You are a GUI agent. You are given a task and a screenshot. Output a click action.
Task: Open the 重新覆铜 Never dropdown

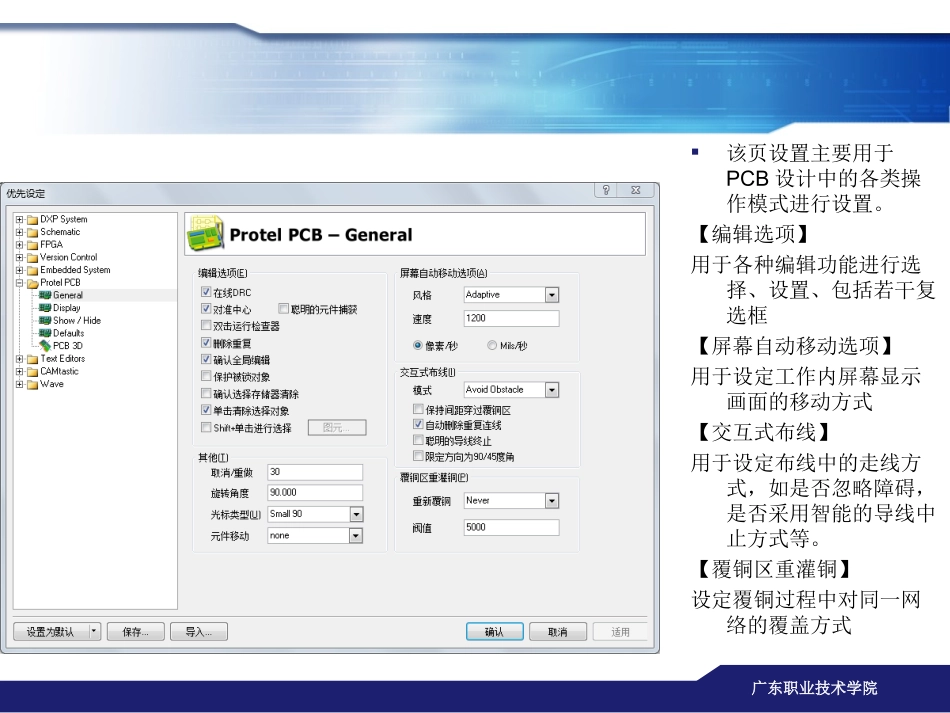pyautogui.click(x=551, y=501)
